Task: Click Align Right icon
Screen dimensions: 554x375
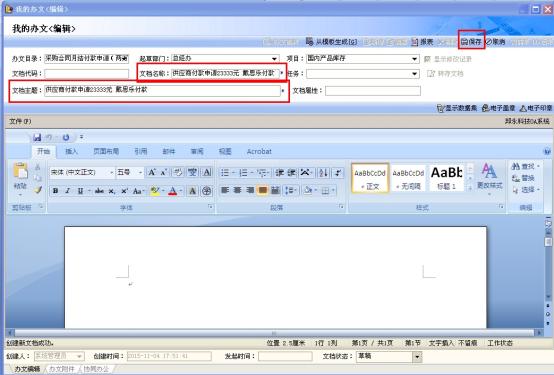Action: pos(250,191)
